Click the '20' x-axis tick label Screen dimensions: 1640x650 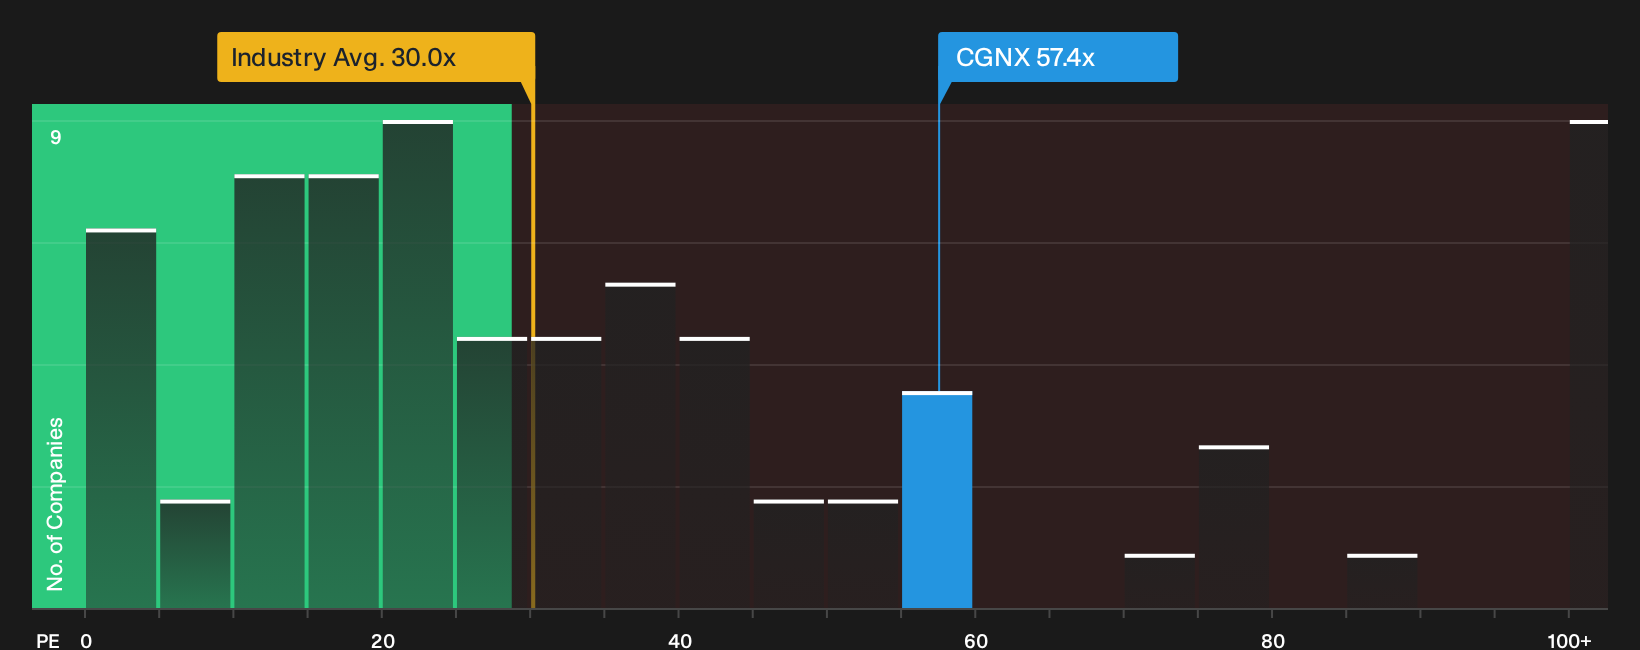(383, 641)
